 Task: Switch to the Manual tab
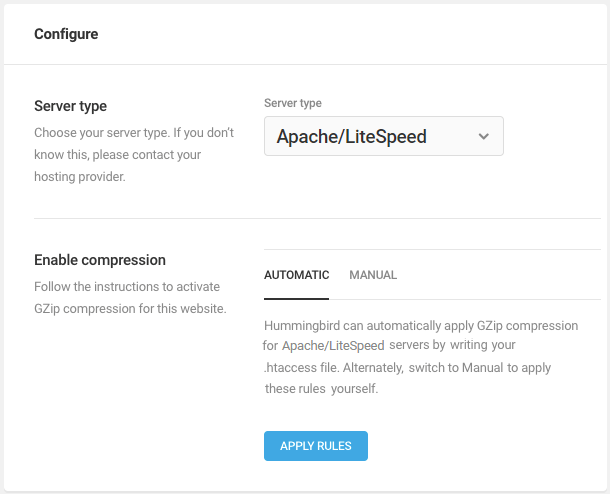[x=373, y=275]
